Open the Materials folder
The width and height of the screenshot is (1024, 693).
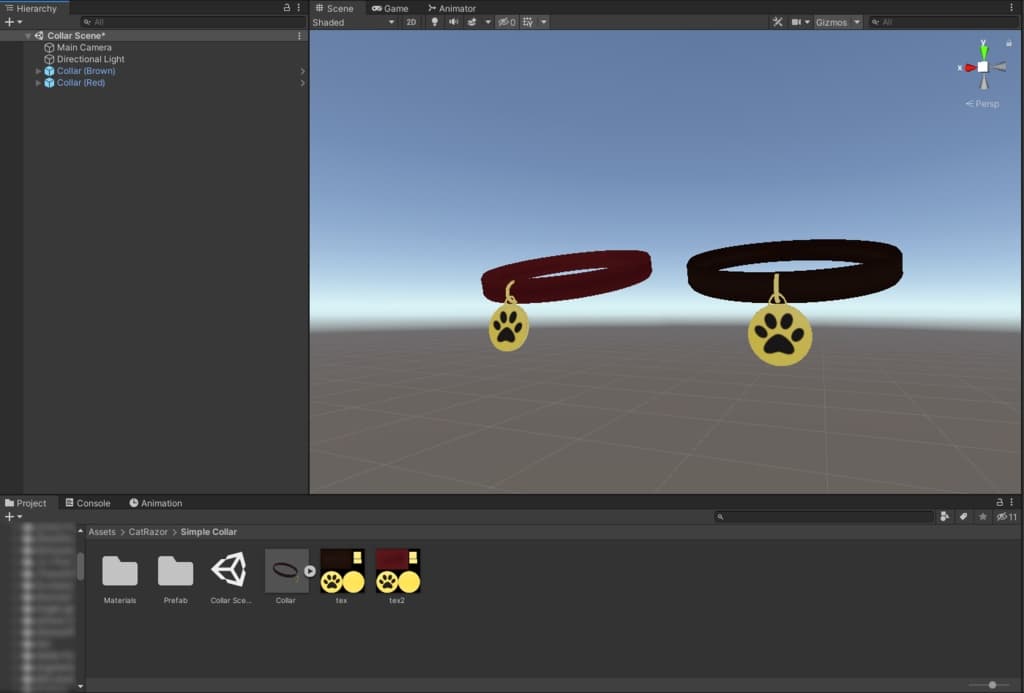point(120,571)
